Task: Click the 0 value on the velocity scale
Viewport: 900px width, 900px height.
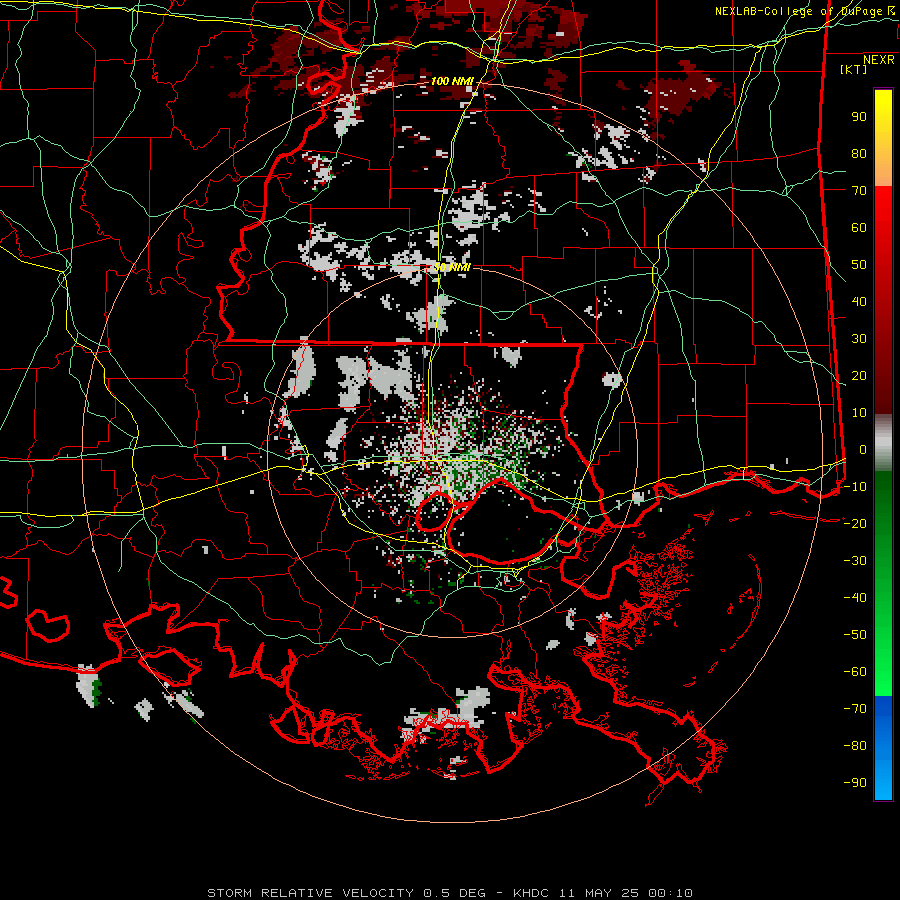Action: (x=863, y=449)
